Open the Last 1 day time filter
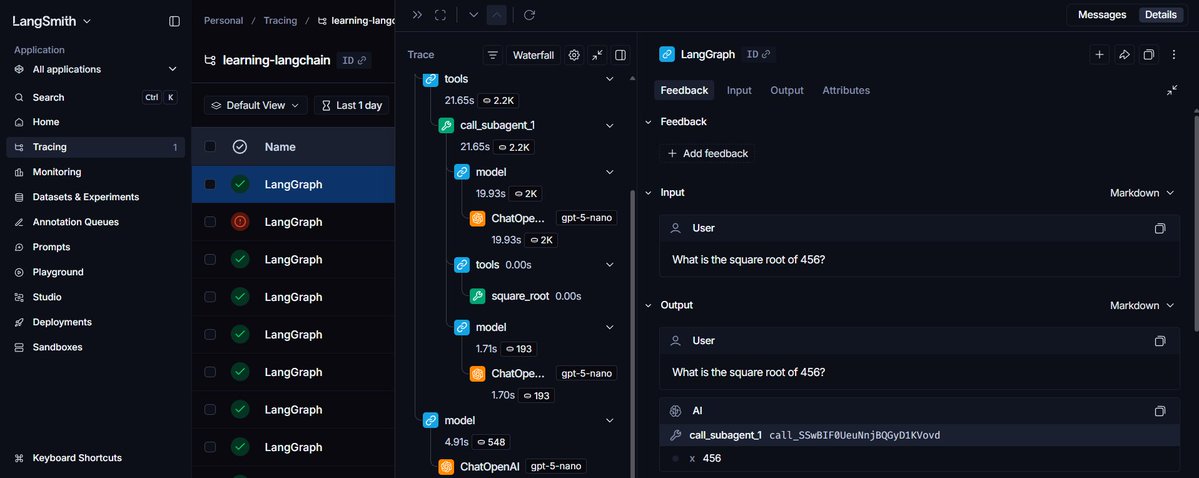 (352, 106)
